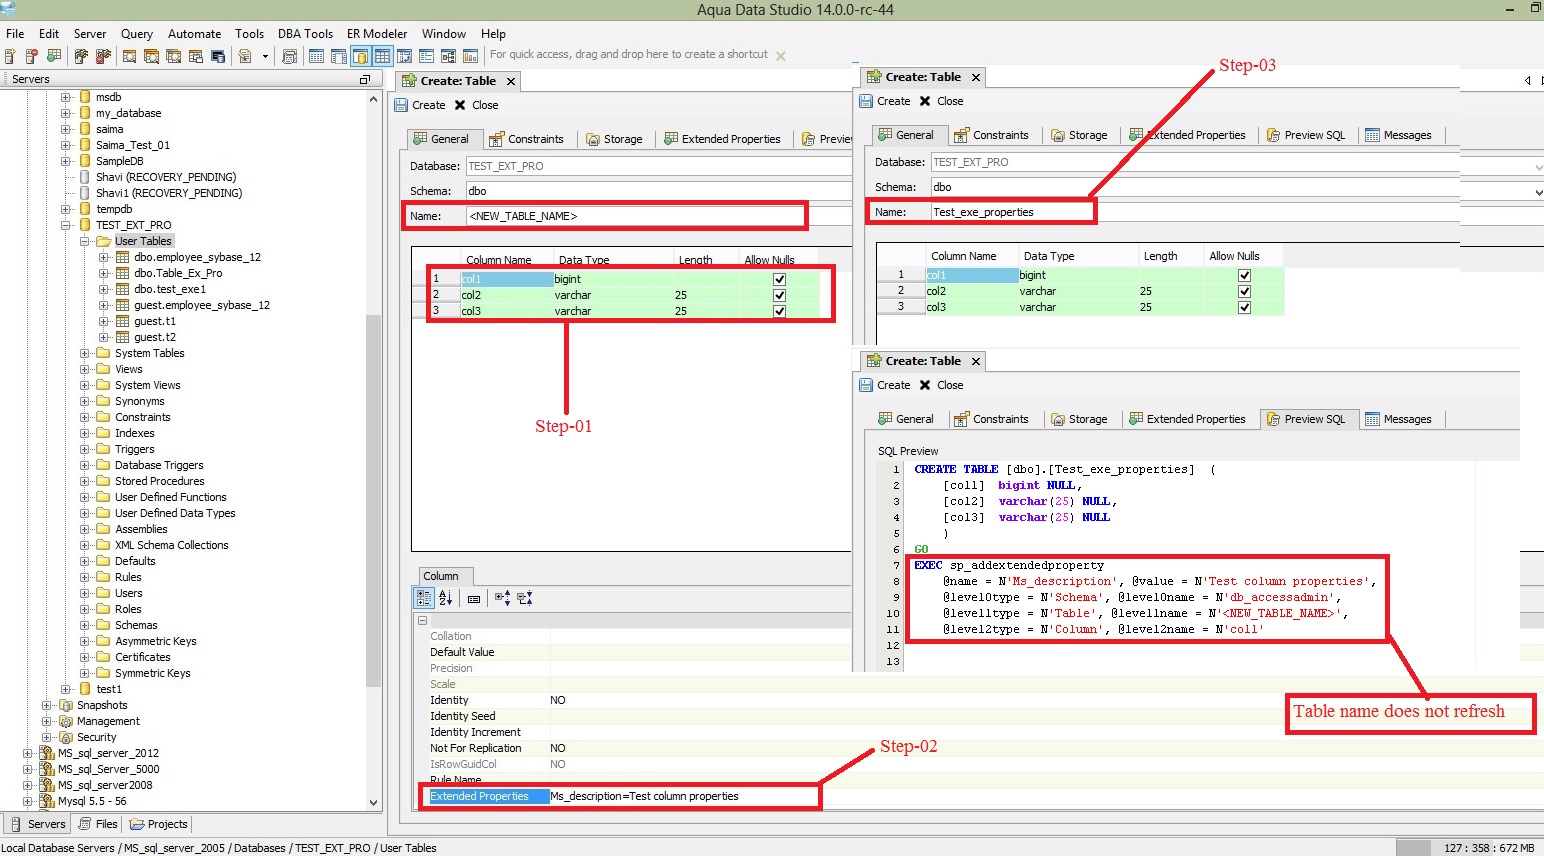Open Messages tab in the Preview SQL panel

point(1398,419)
